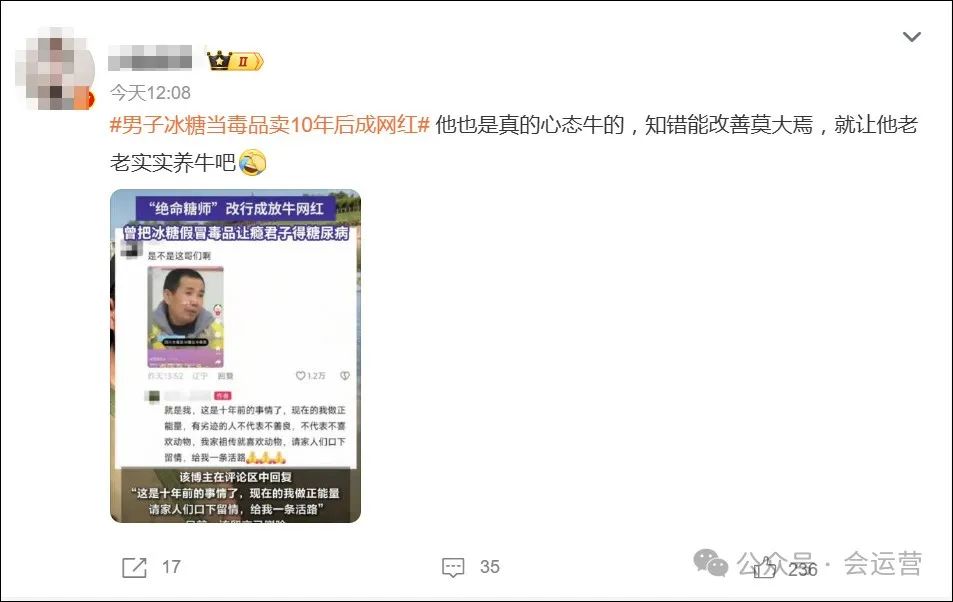Click the like count 236

click(802, 569)
